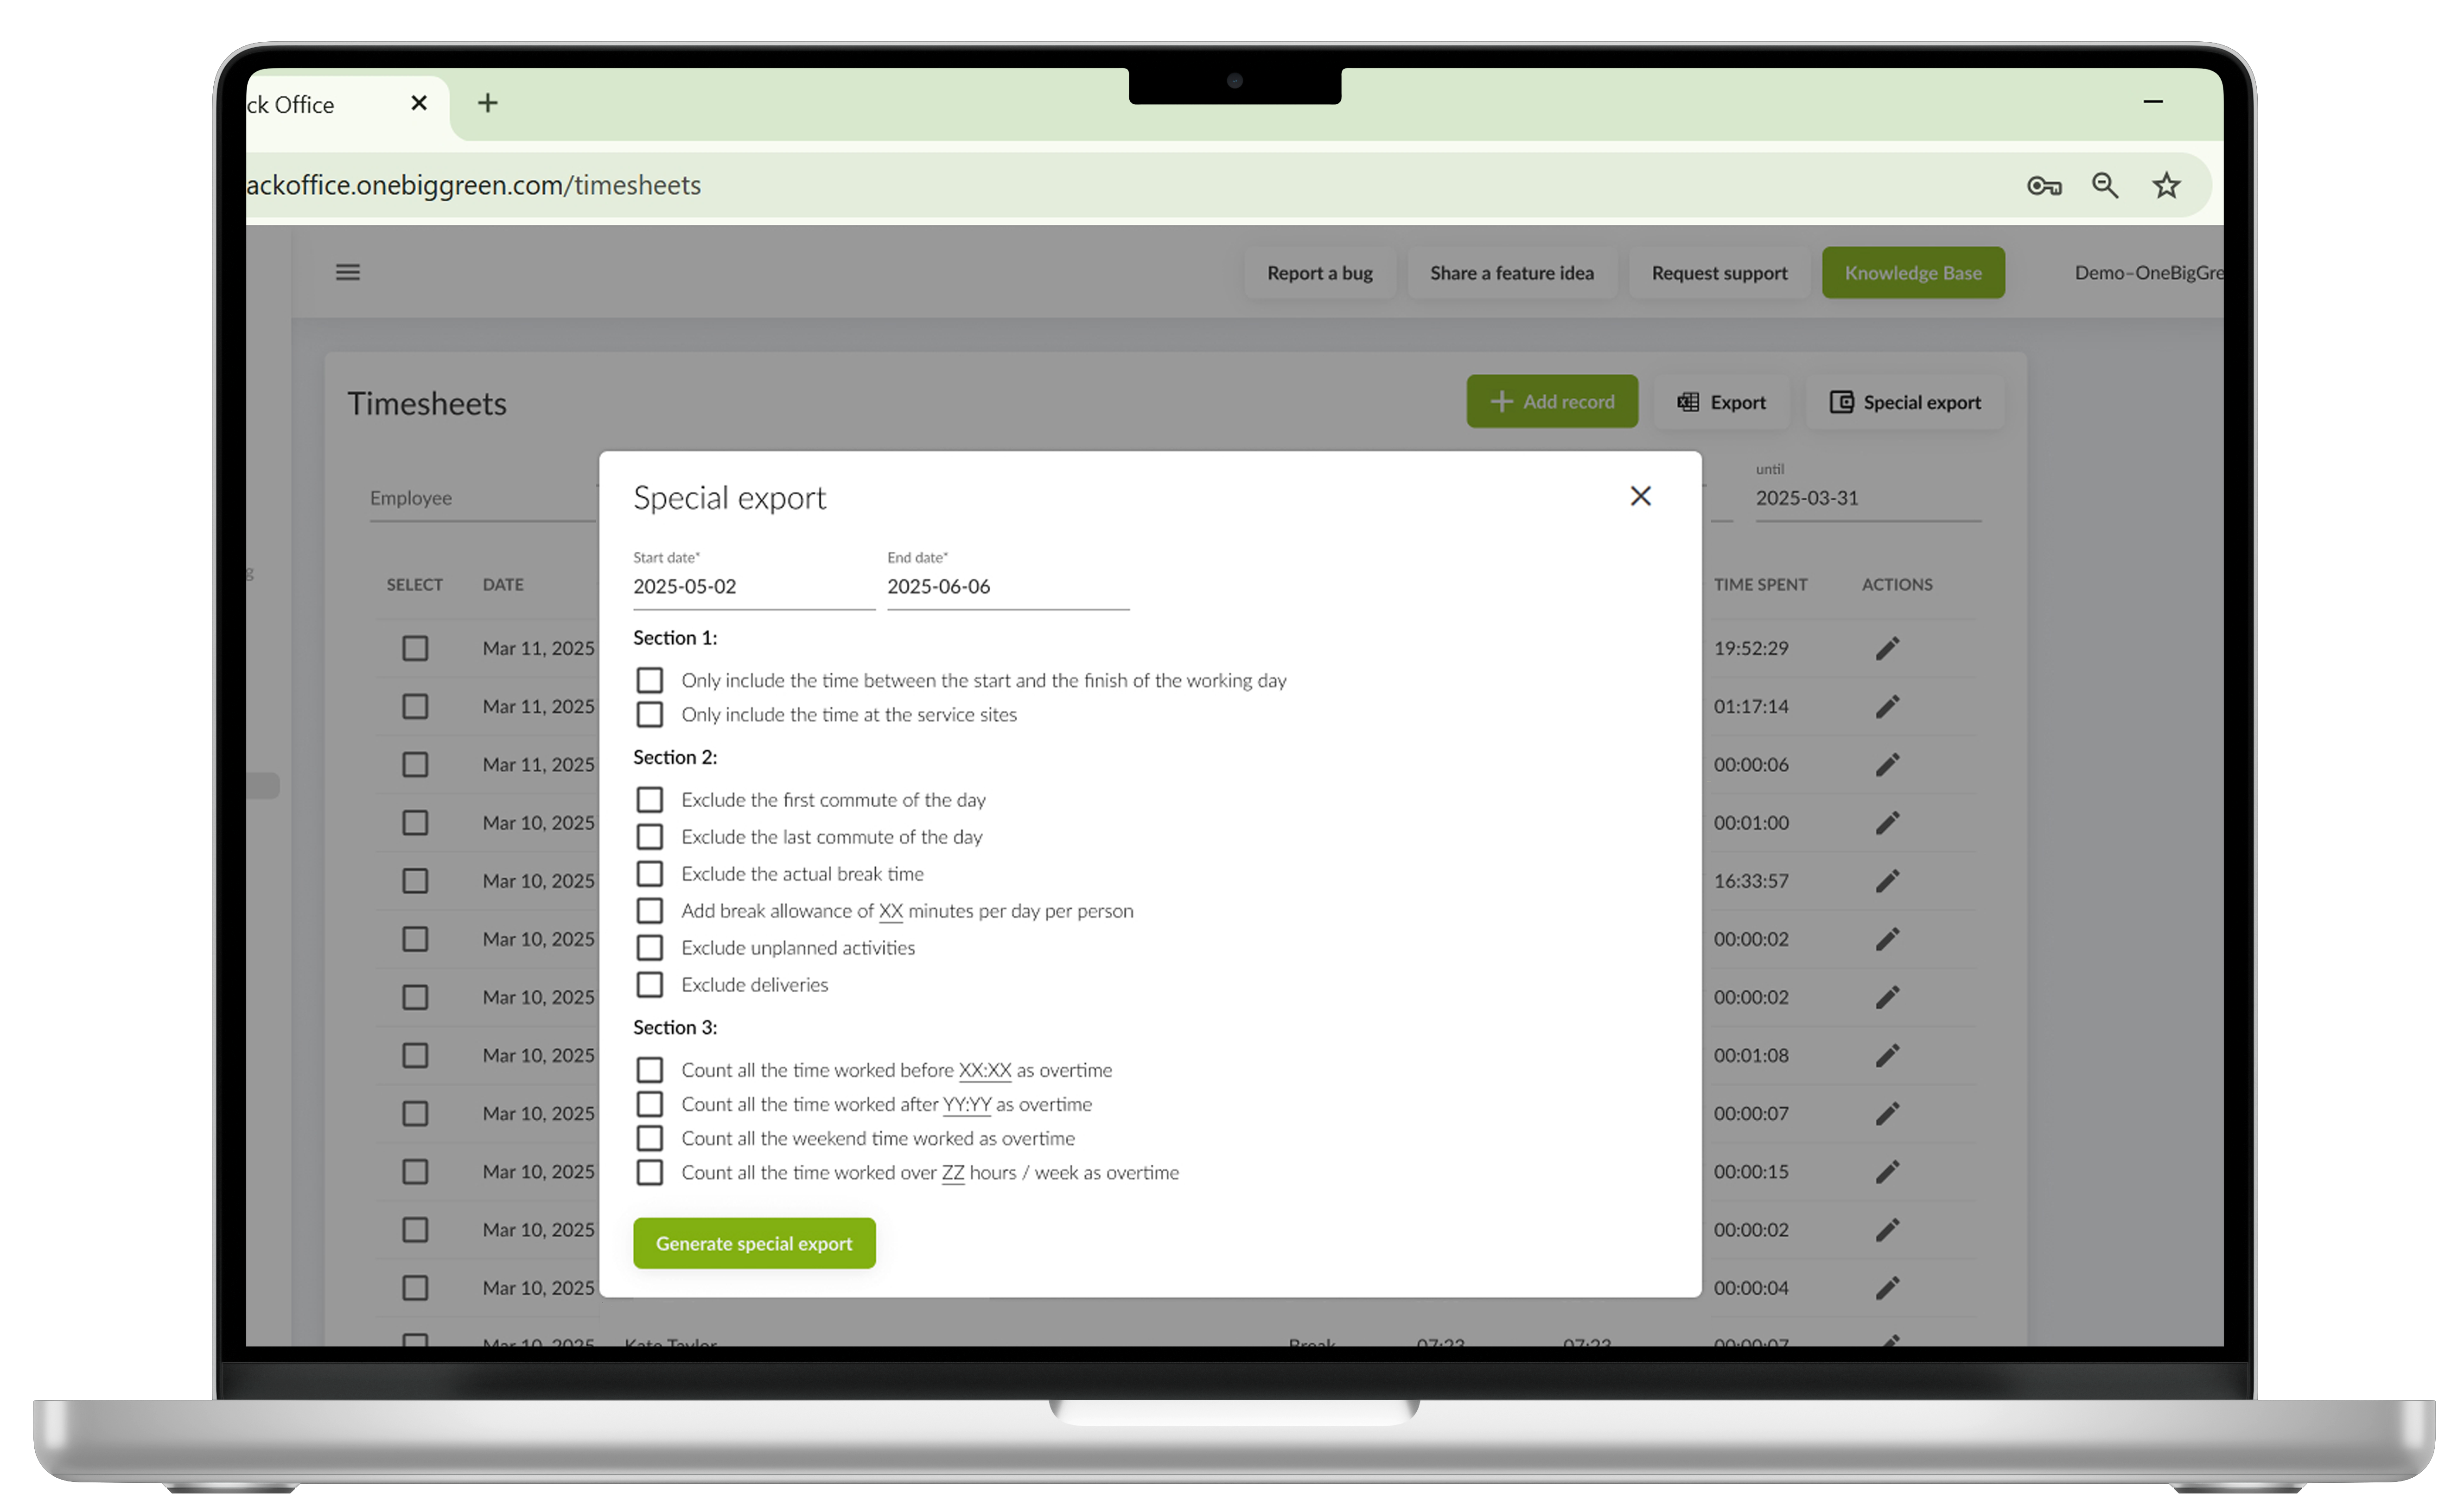Image resolution: width=2464 pixels, height=1506 pixels.
Task: Tick Count all weekend time as overtime
Action: click(x=649, y=1138)
